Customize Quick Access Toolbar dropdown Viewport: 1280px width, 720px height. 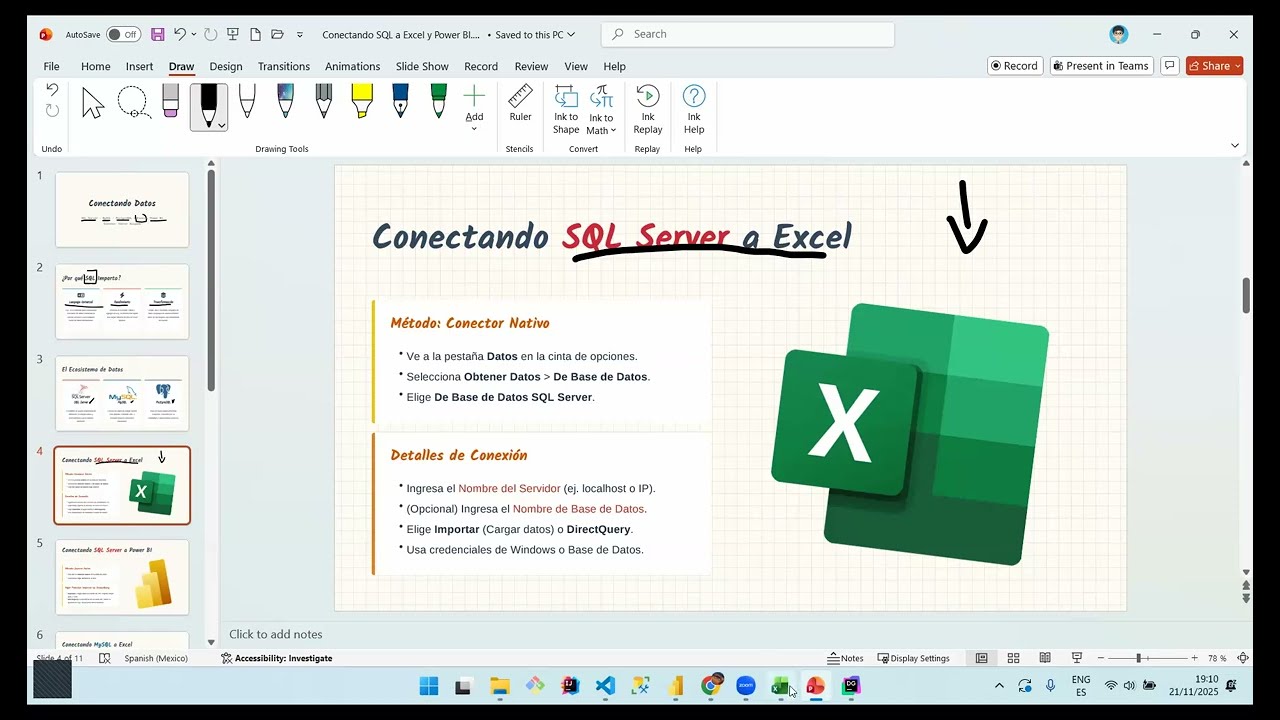[x=300, y=34]
